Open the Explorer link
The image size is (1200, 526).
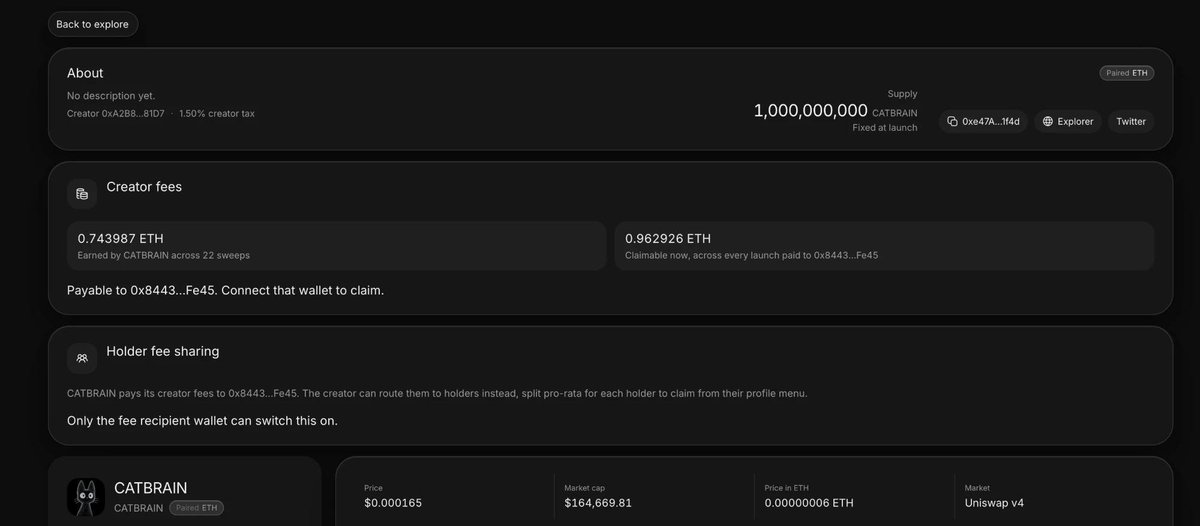pyautogui.click(x=1067, y=121)
